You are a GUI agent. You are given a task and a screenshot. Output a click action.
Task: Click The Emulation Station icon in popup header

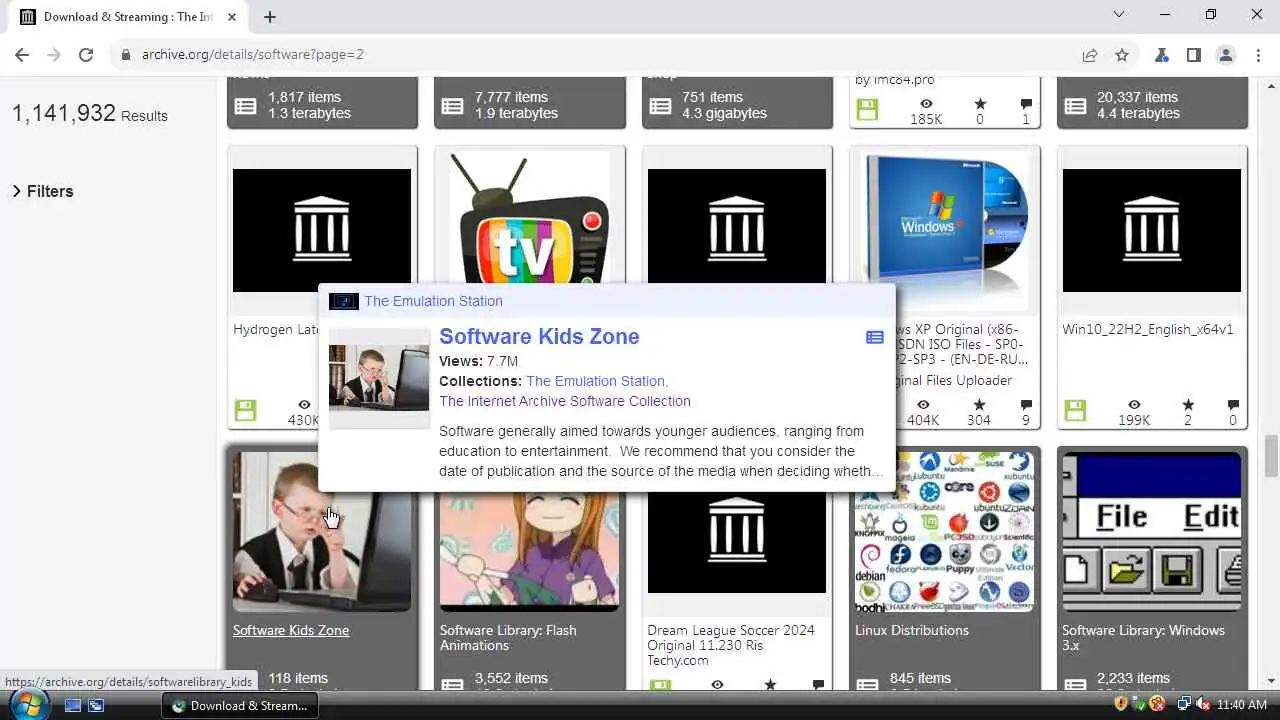click(344, 301)
